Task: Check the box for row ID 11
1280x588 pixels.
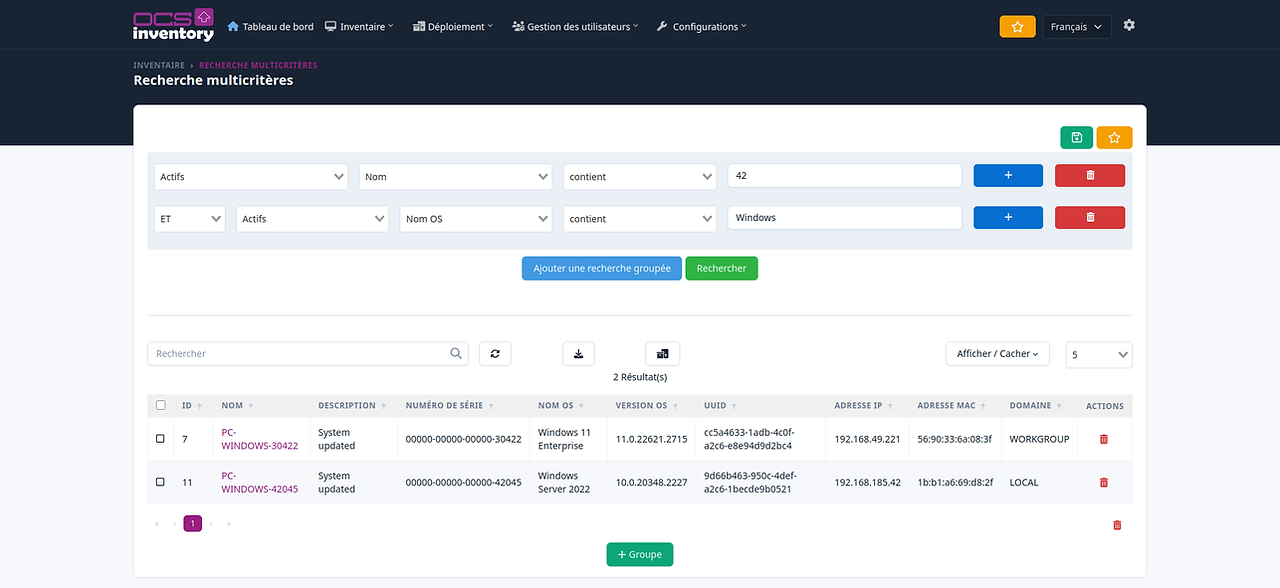Action: (160, 482)
